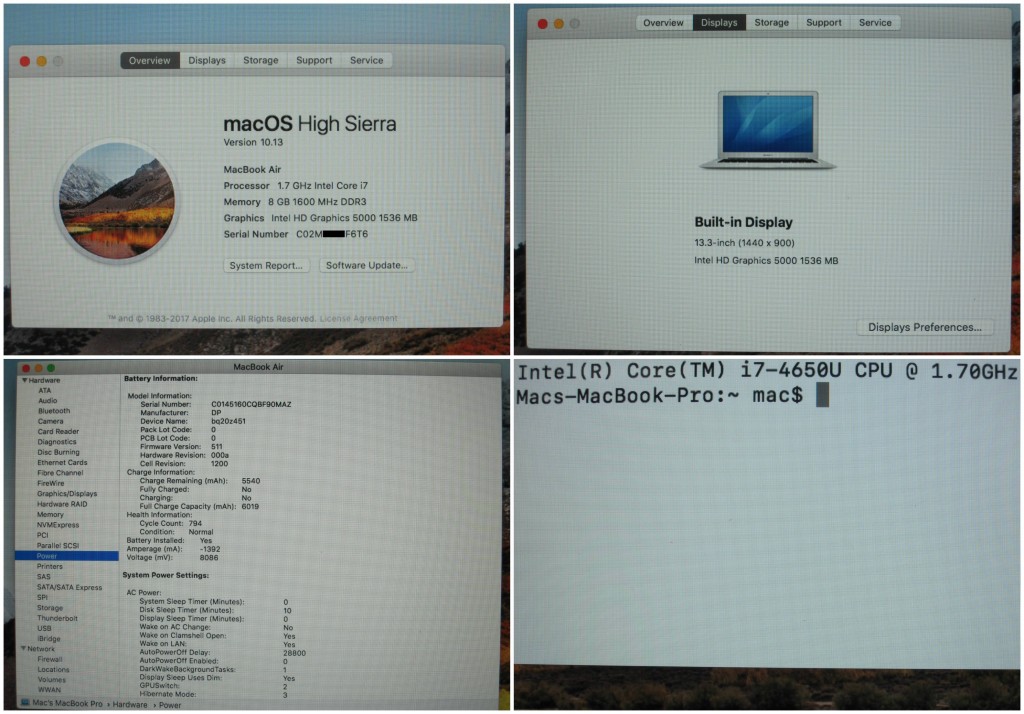Select Volumes under Network

(52, 679)
